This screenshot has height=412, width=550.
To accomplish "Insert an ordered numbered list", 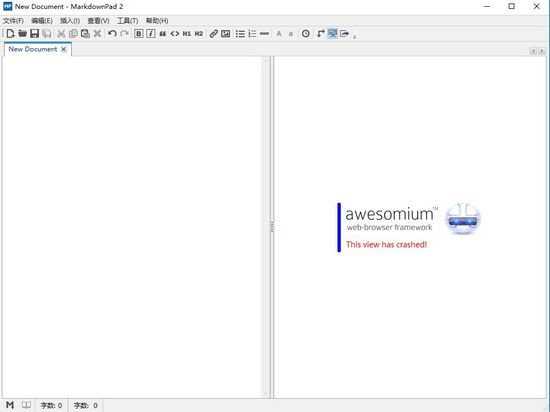I will pos(252,34).
